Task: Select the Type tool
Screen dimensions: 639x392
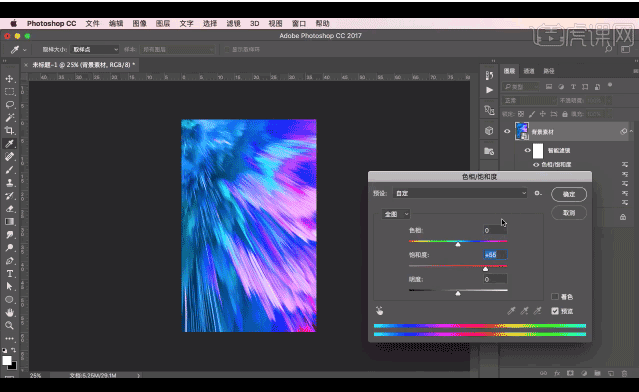Action: tap(9, 273)
